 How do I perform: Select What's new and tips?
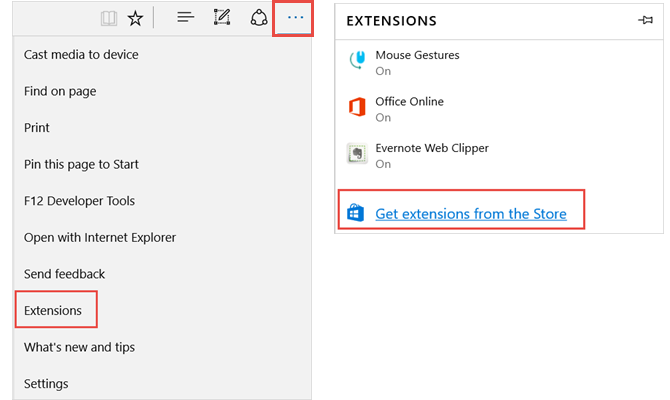click(x=79, y=347)
